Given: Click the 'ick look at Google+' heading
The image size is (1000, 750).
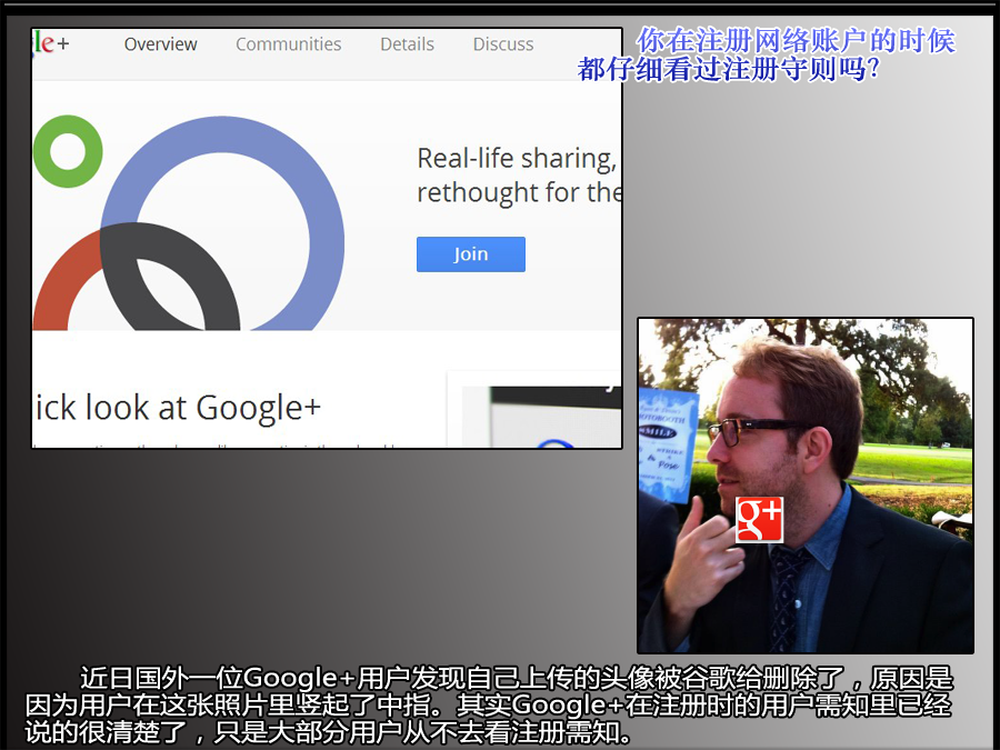Looking at the screenshot, I should point(177,408).
